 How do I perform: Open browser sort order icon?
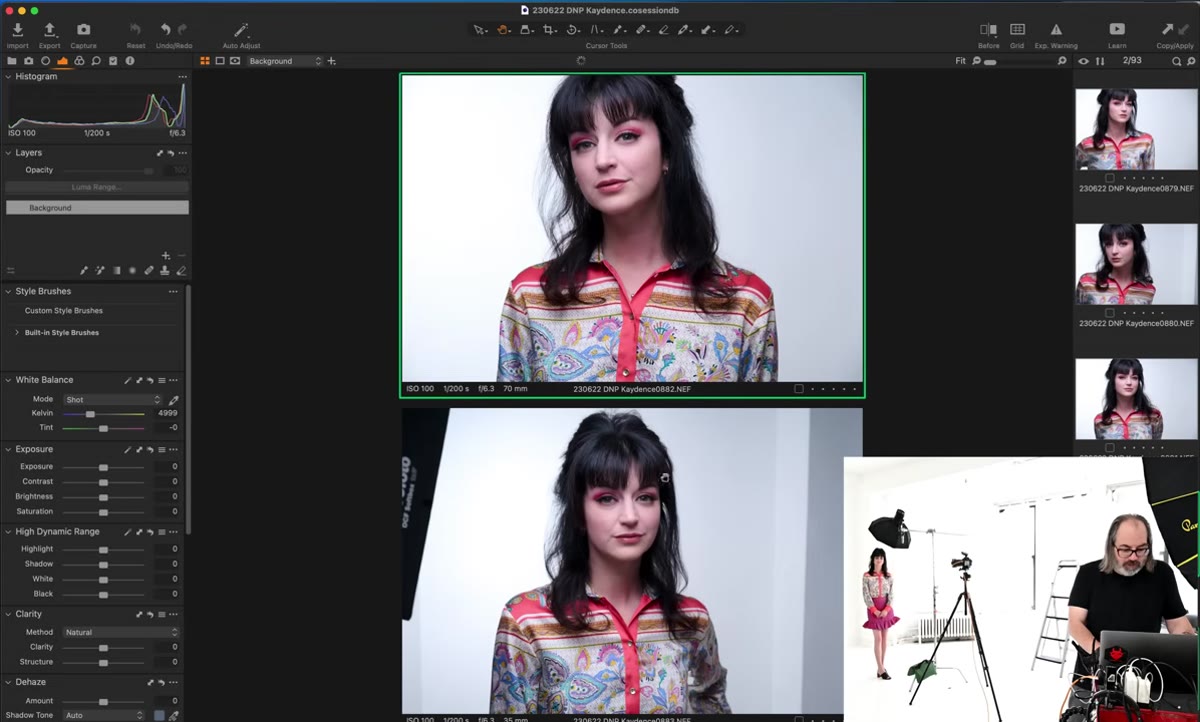pyautogui.click(x=1100, y=61)
